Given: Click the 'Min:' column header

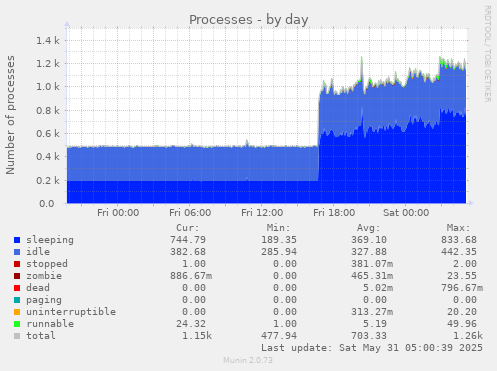Looking at the screenshot, I should 278,228.
